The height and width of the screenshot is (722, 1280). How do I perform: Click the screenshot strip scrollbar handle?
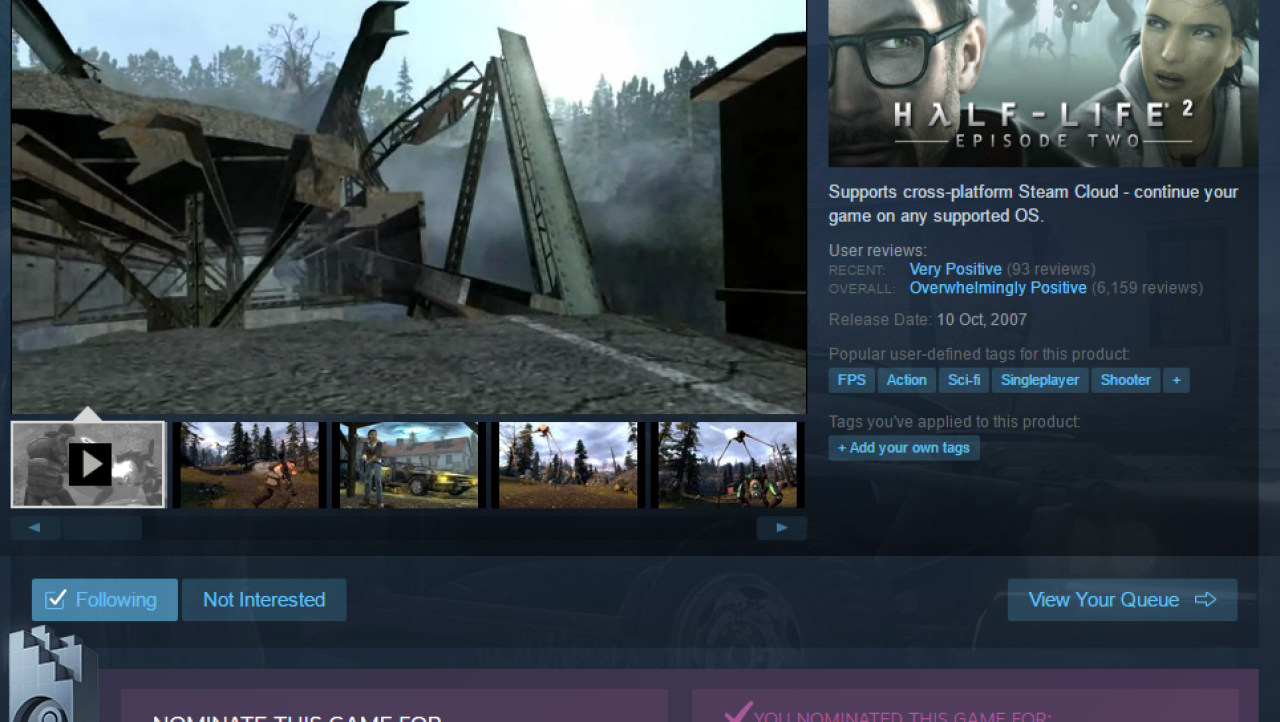pyautogui.click(x=102, y=528)
